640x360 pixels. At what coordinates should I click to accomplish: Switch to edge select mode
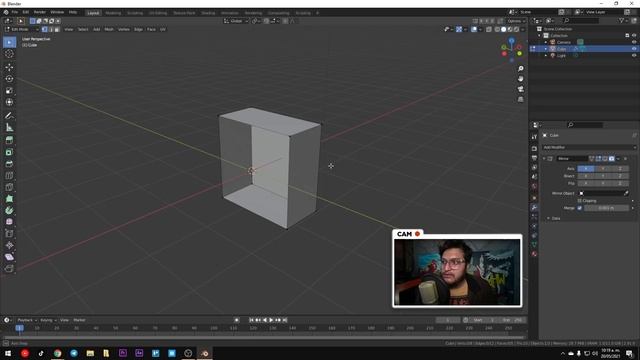pyautogui.click(x=51, y=29)
